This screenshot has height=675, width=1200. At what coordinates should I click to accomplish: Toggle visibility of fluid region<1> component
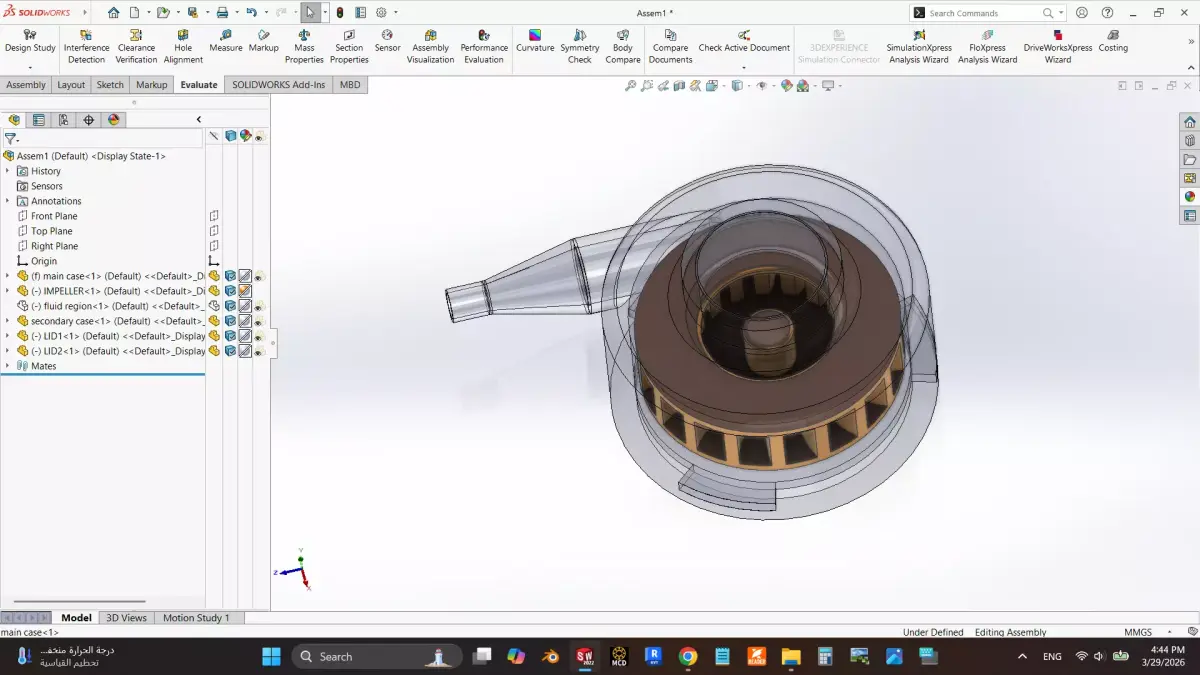(x=258, y=305)
